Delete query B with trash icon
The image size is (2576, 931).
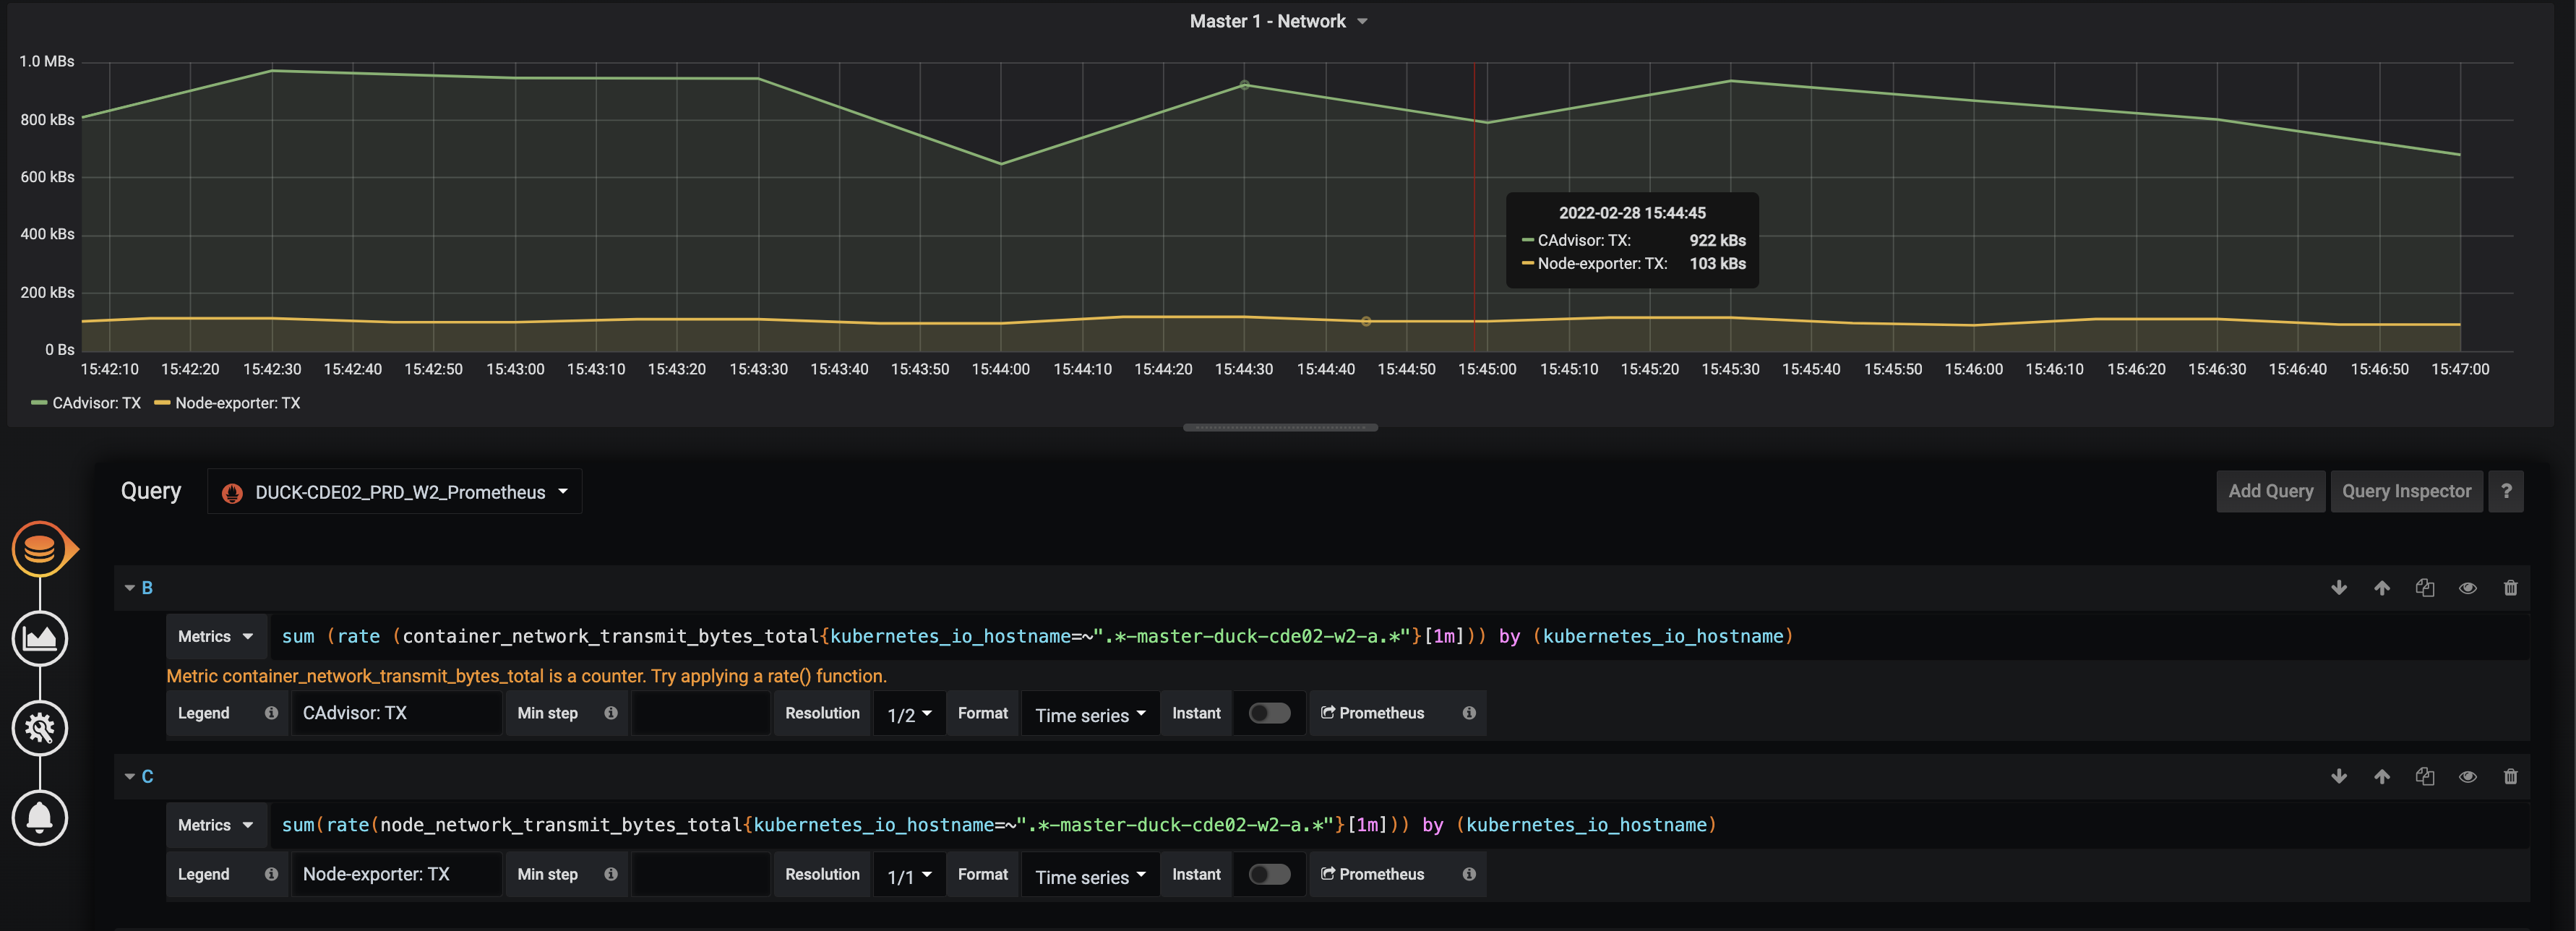[2510, 588]
